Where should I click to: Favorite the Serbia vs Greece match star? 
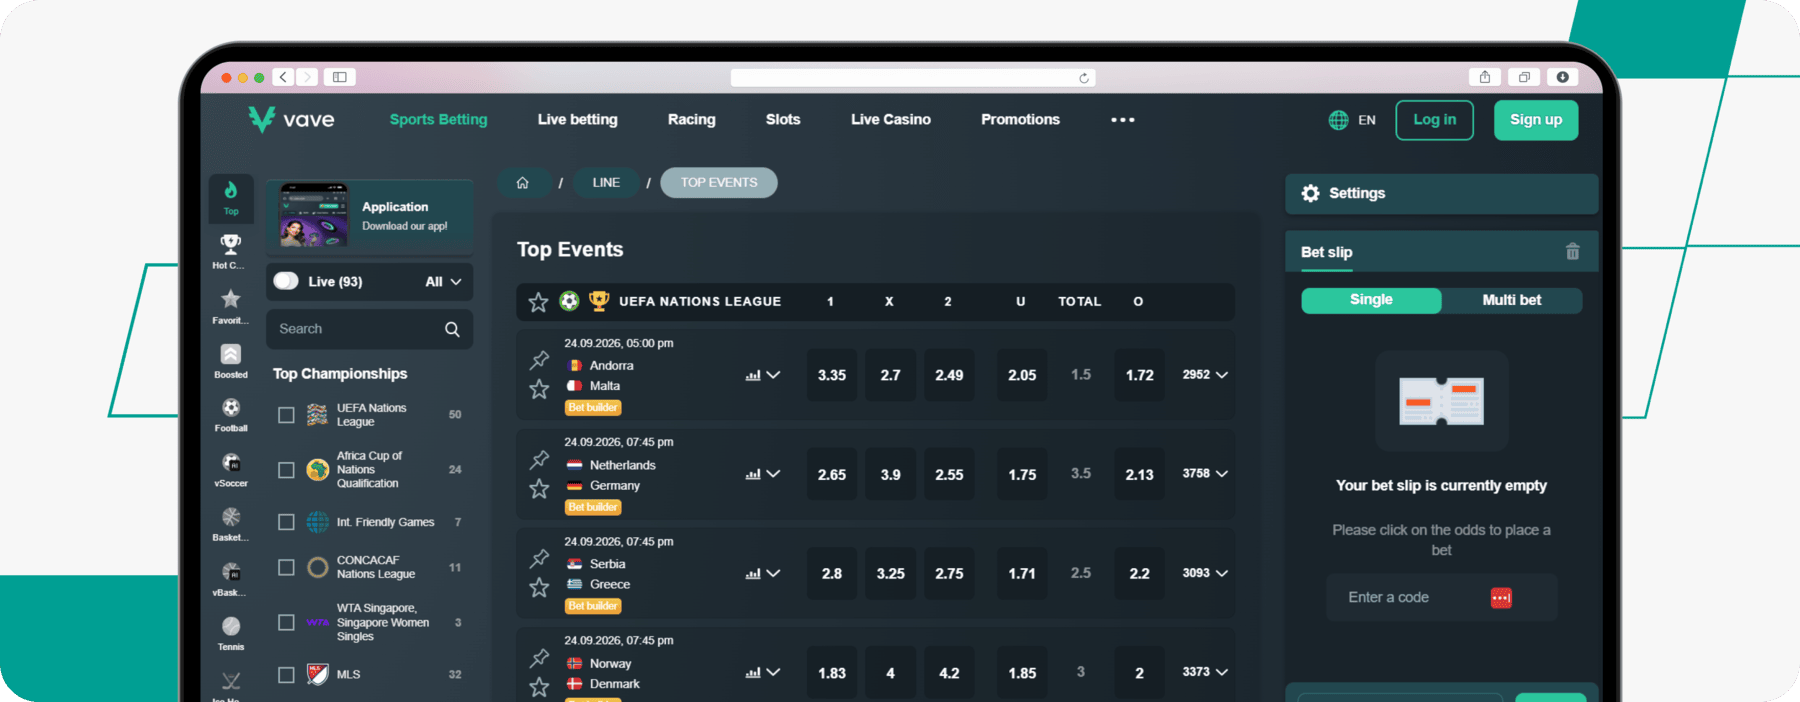pyautogui.click(x=539, y=587)
